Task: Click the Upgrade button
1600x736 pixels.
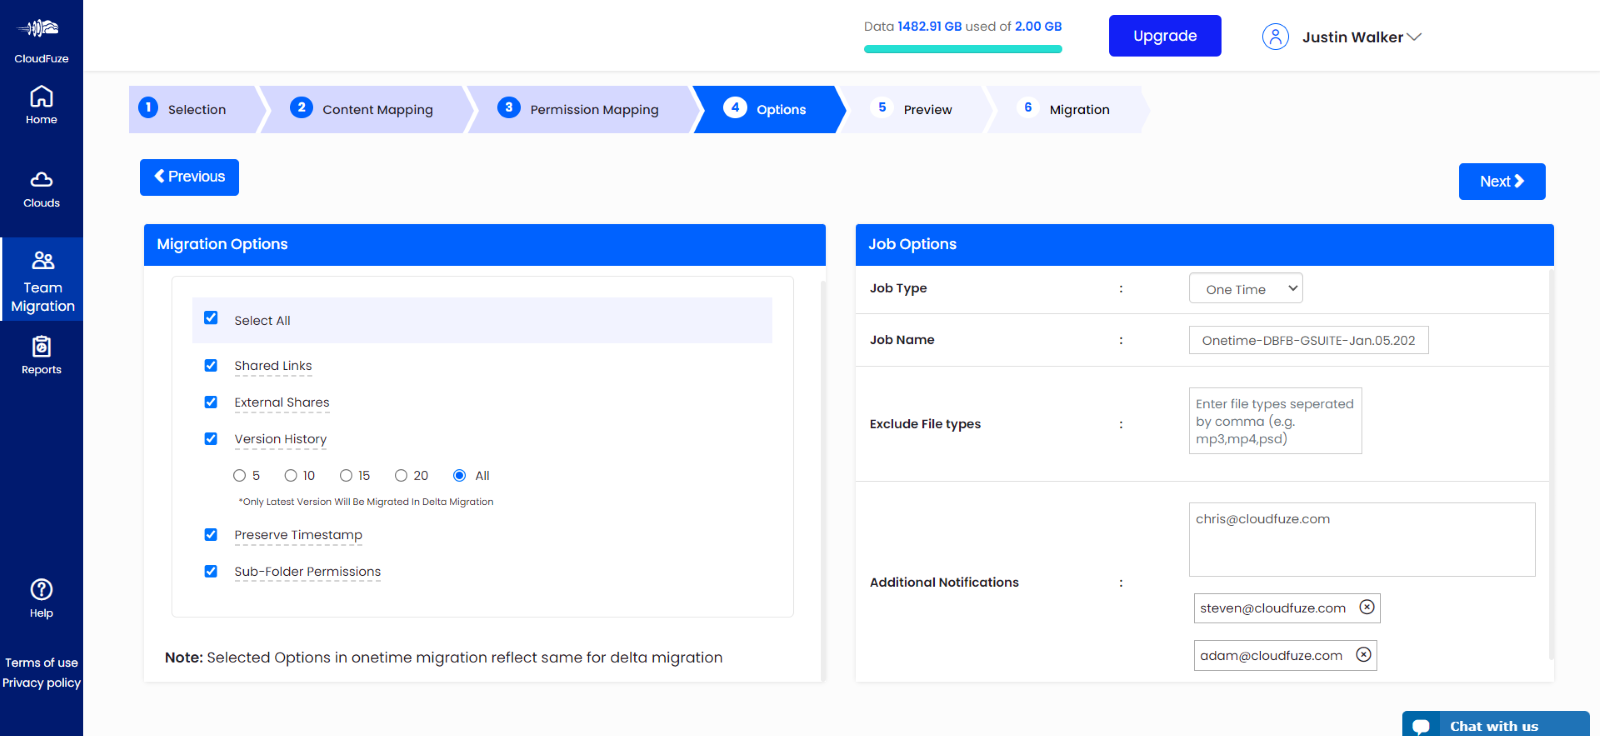Action: point(1165,36)
